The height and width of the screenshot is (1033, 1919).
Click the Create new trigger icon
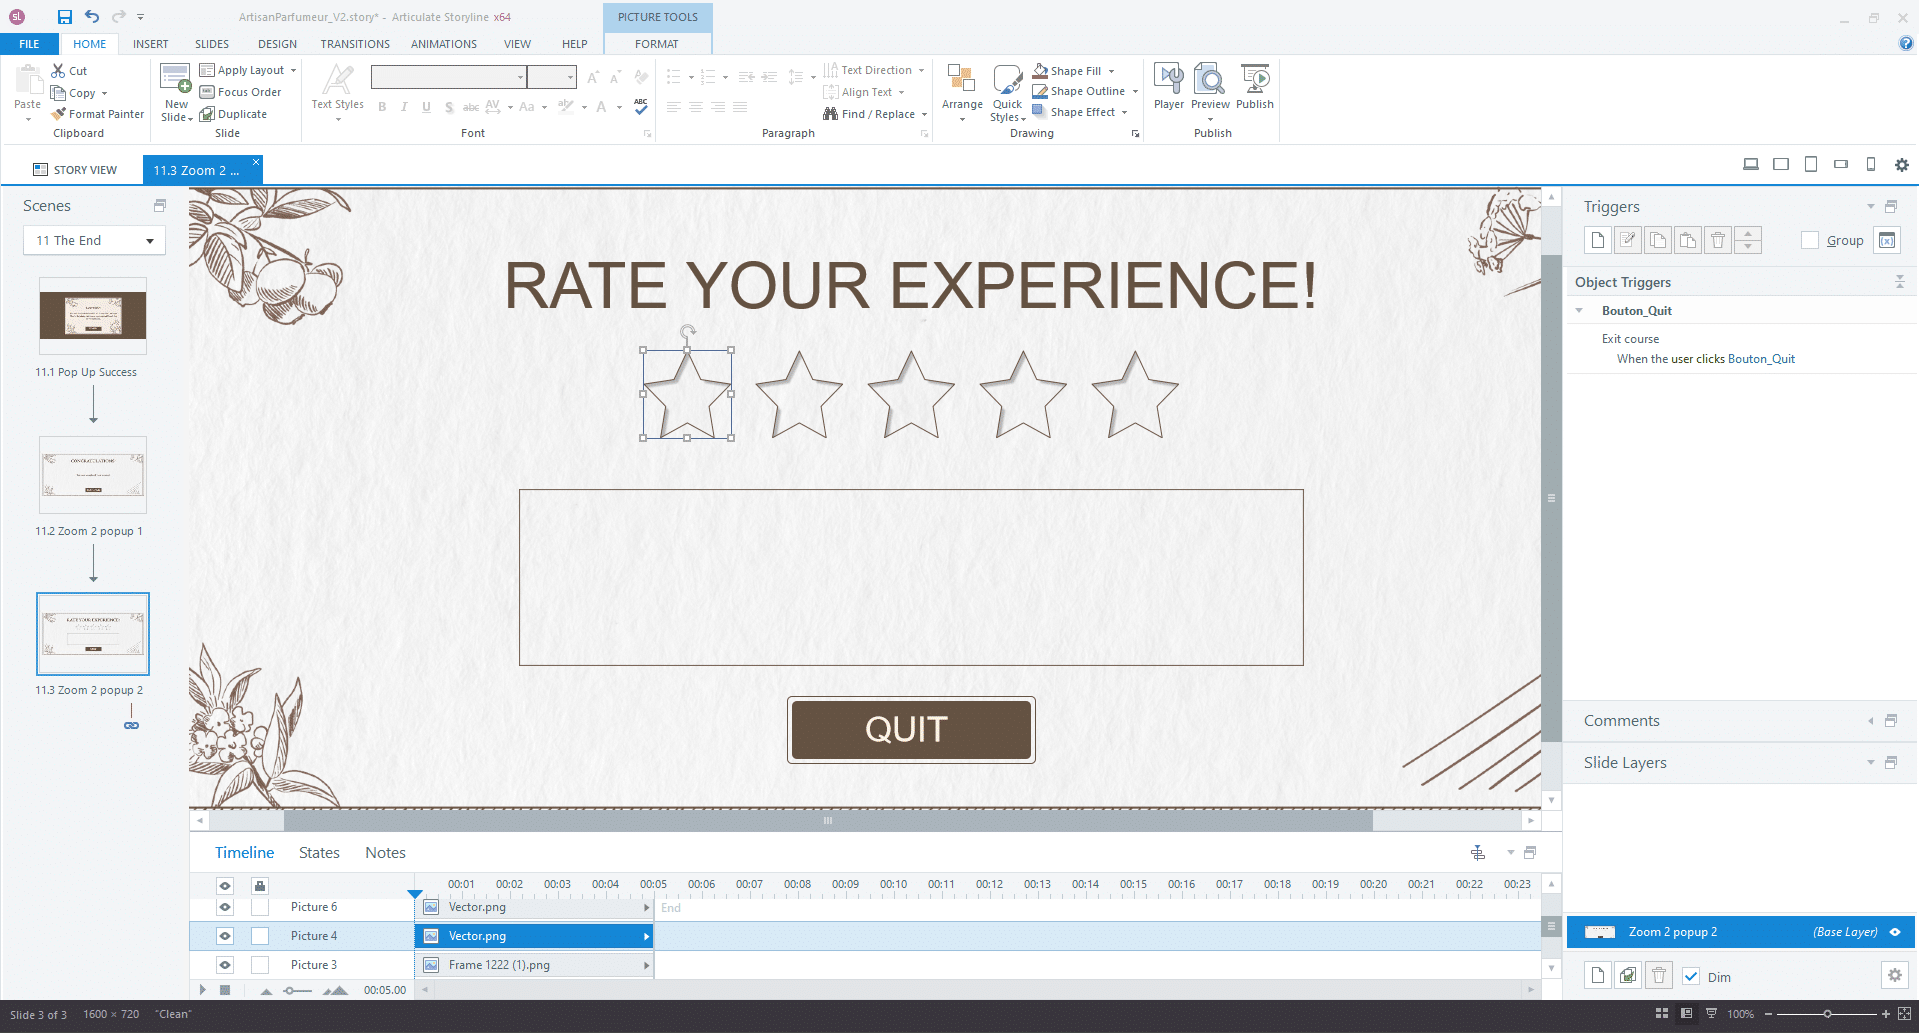tap(1598, 240)
